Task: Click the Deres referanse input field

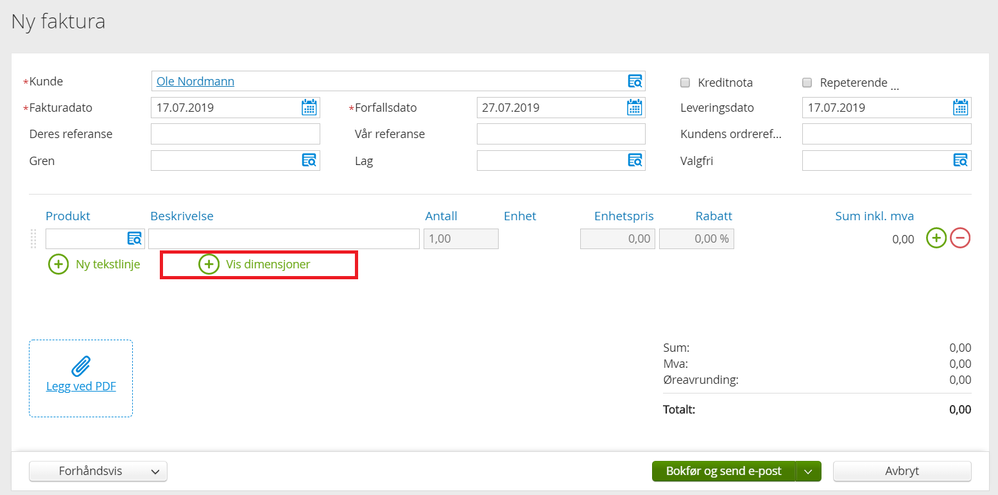Action: pyautogui.click(x=235, y=134)
